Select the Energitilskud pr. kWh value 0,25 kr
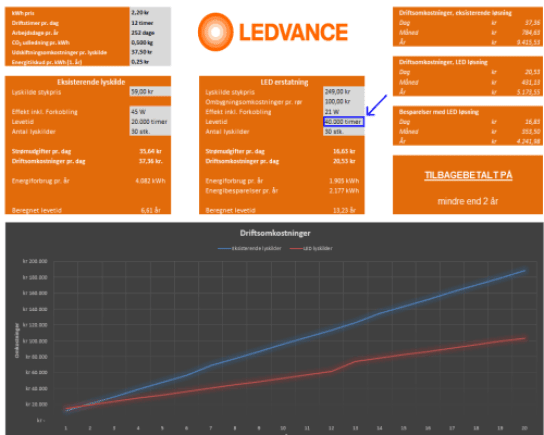The height and width of the screenshot is (435, 544). coord(150,62)
